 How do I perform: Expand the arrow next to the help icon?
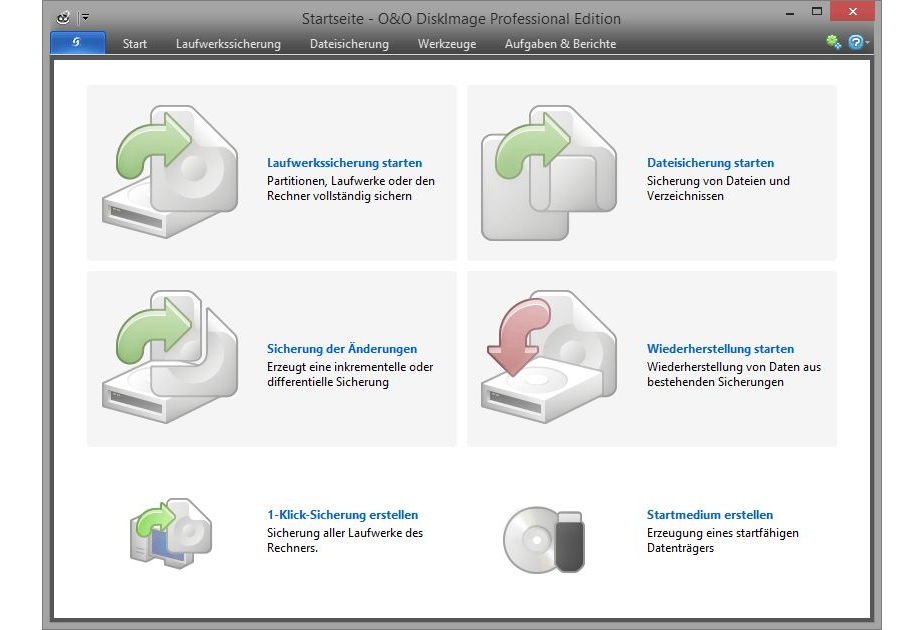coord(867,42)
